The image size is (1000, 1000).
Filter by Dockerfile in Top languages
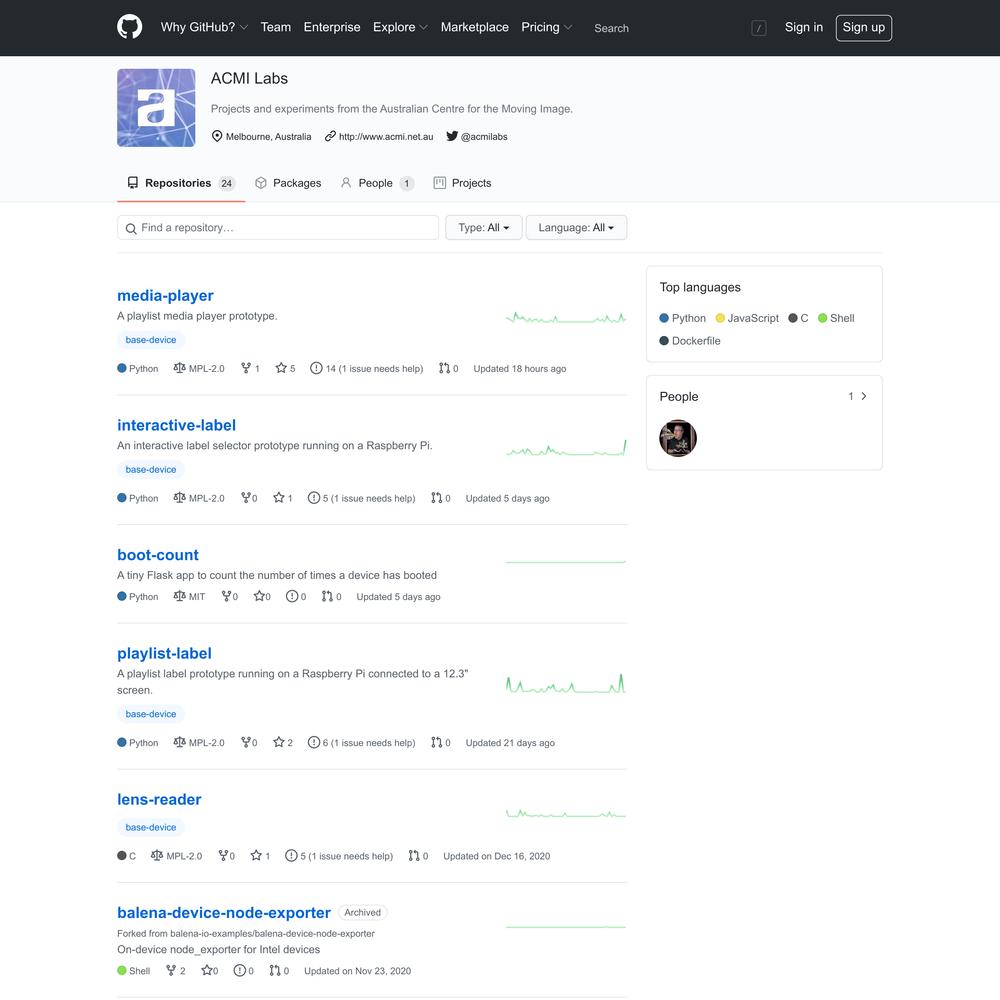coord(690,341)
